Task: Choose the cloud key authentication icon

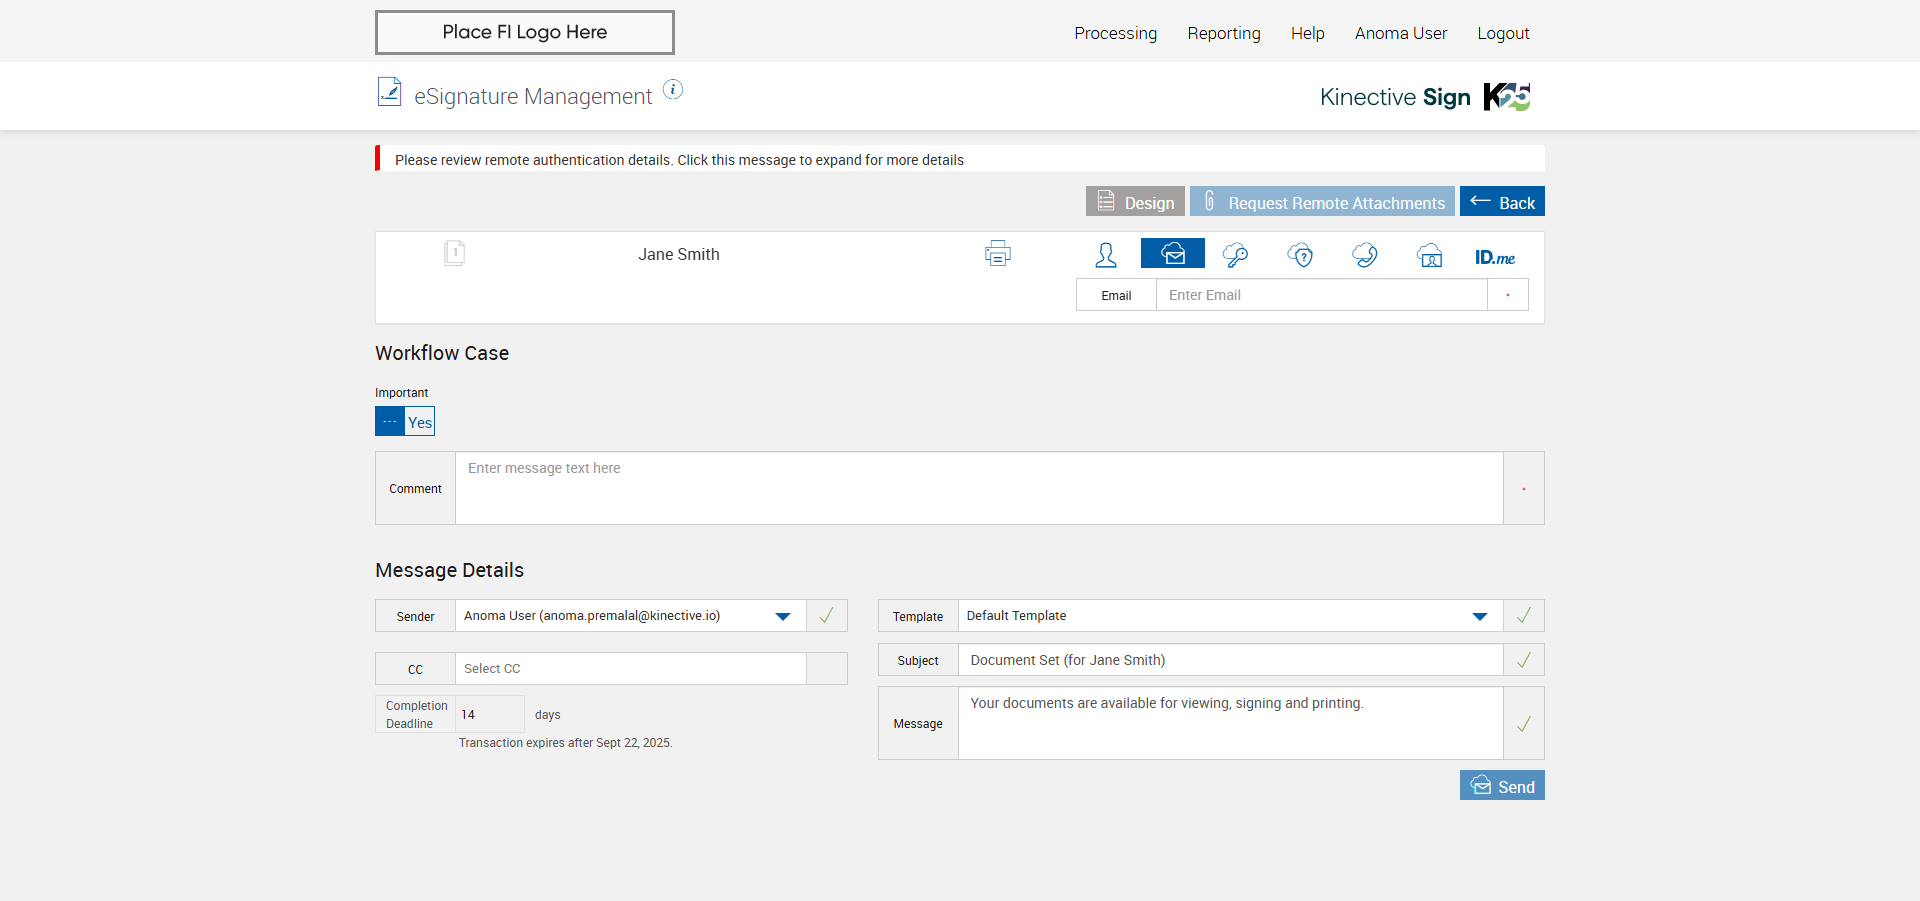Action: tap(1235, 255)
